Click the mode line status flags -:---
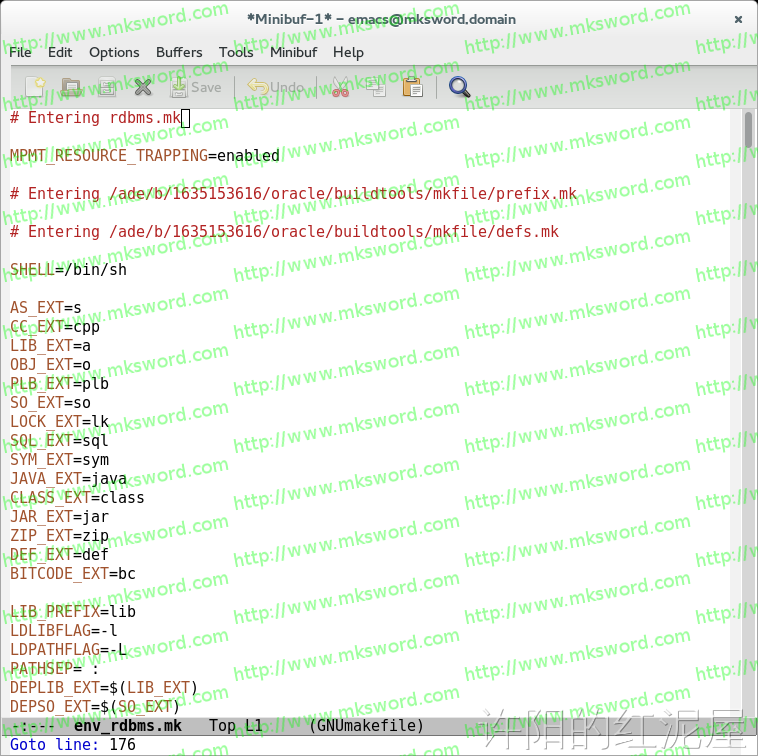 click(x=33, y=726)
